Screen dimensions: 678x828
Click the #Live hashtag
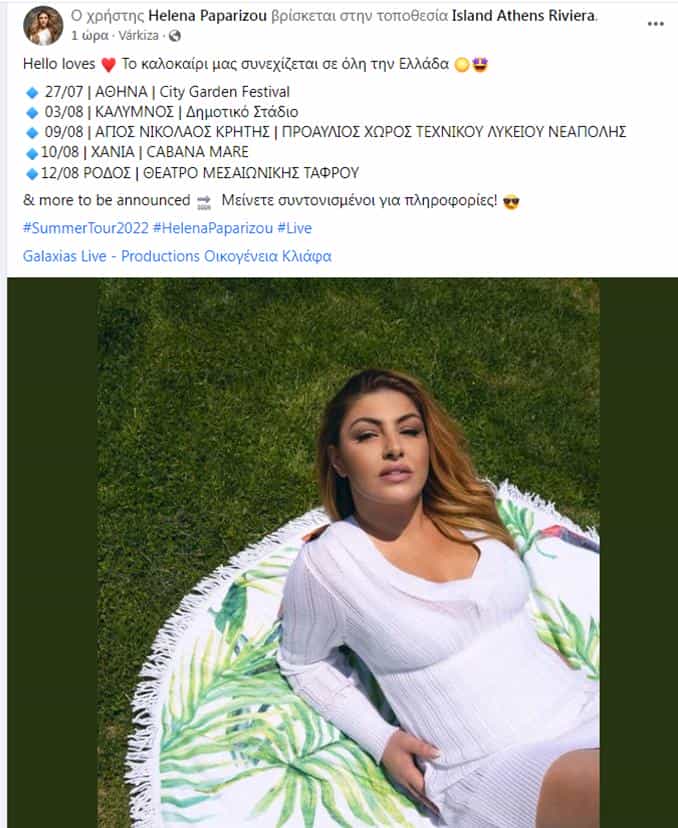pos(295,228)
